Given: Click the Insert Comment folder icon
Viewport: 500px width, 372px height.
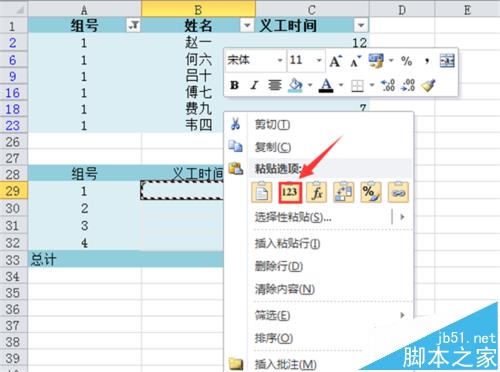Looking at the screenshot, I should coord(236,363).
